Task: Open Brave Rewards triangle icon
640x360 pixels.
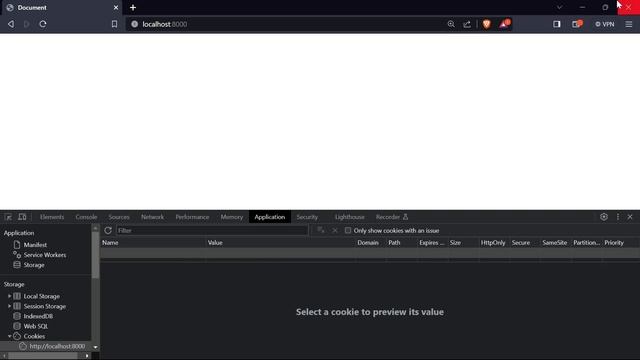Action: coord(504,24)
